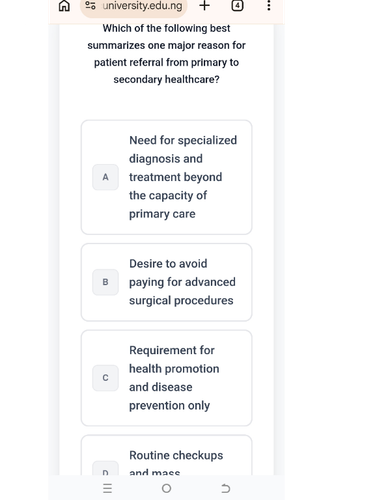Select the letter A answer badge
Screen dimensions: 375x500
pos(105,177)
